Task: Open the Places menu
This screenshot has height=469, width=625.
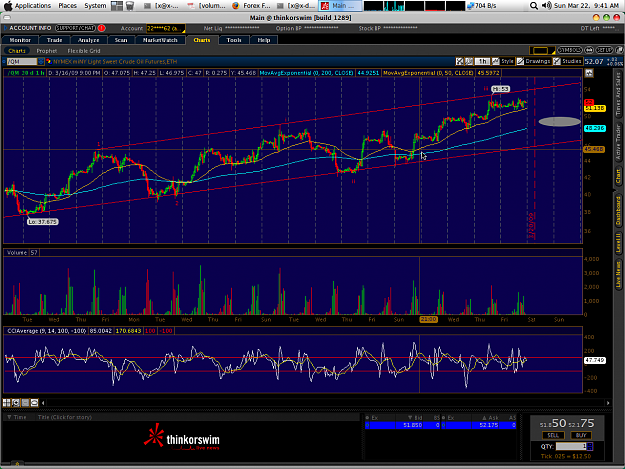Action: click(x=67, y=6)
